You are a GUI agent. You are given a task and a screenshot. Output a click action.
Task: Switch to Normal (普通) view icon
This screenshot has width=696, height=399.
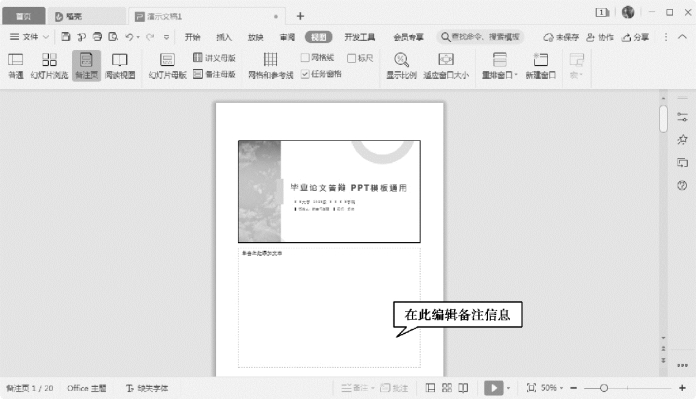point(16,59)
